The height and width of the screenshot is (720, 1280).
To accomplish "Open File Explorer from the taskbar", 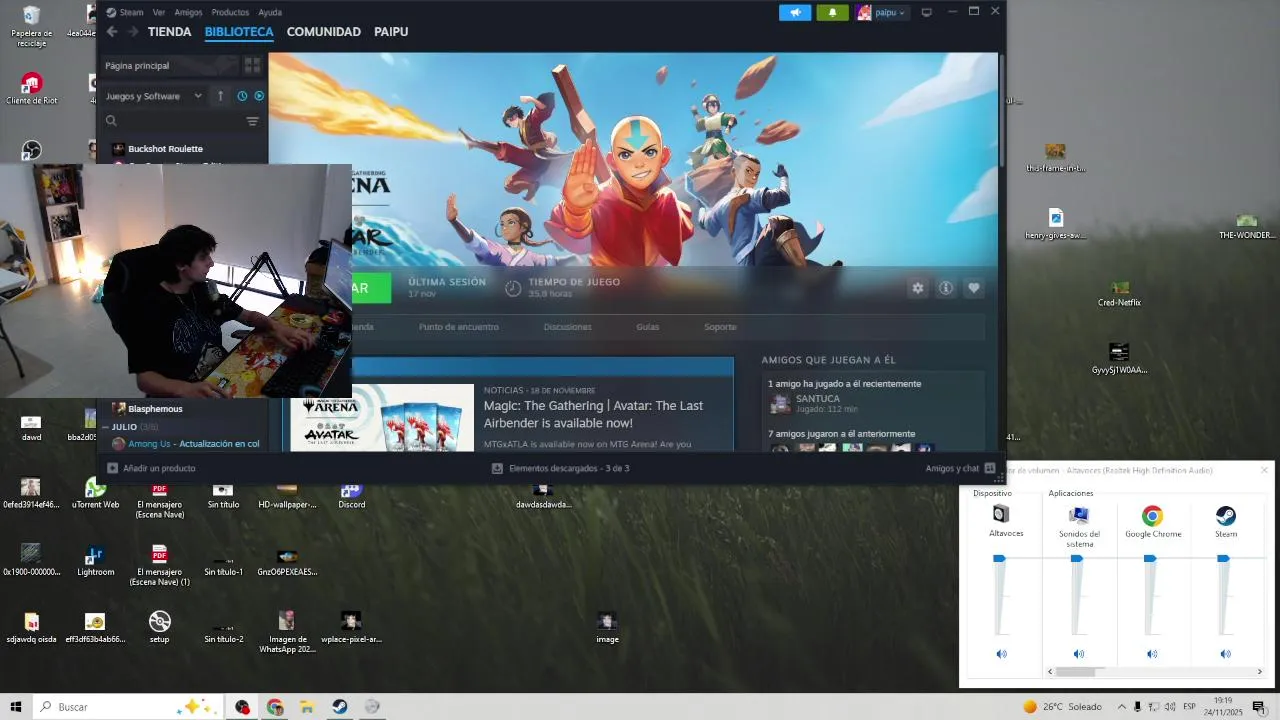I will click(x=307, y=707).
